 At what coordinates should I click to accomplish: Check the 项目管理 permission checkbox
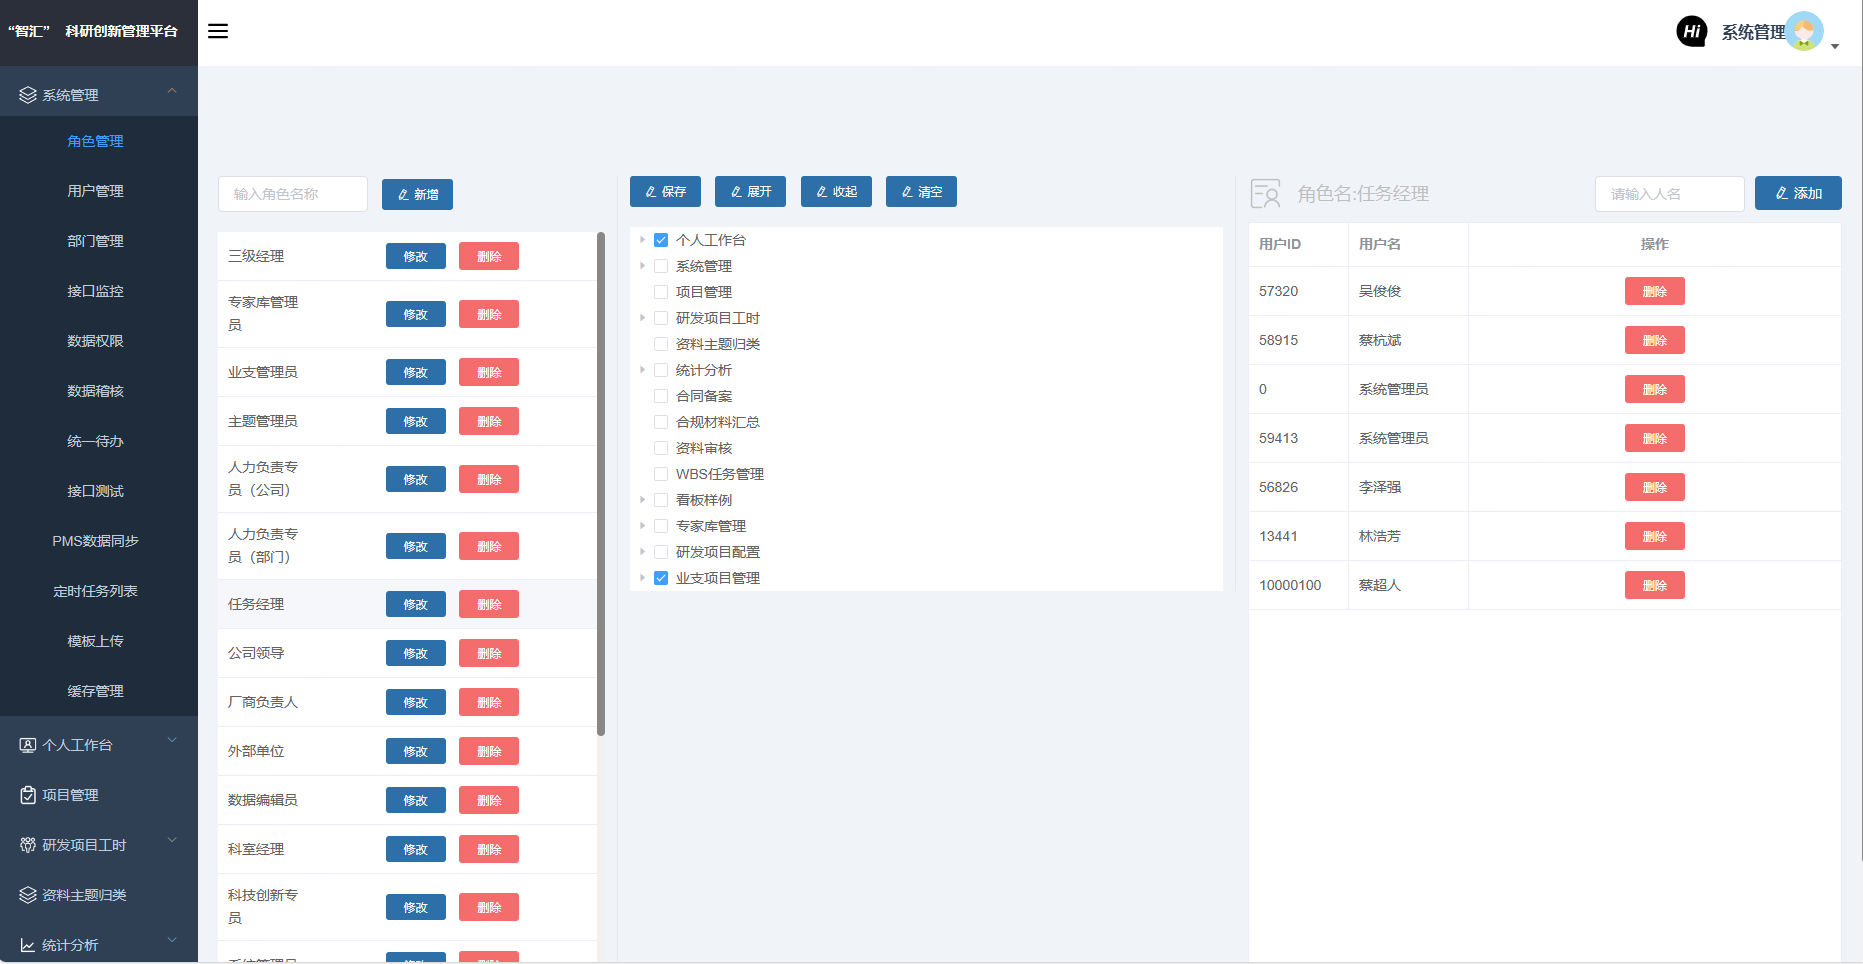[661, 292]
